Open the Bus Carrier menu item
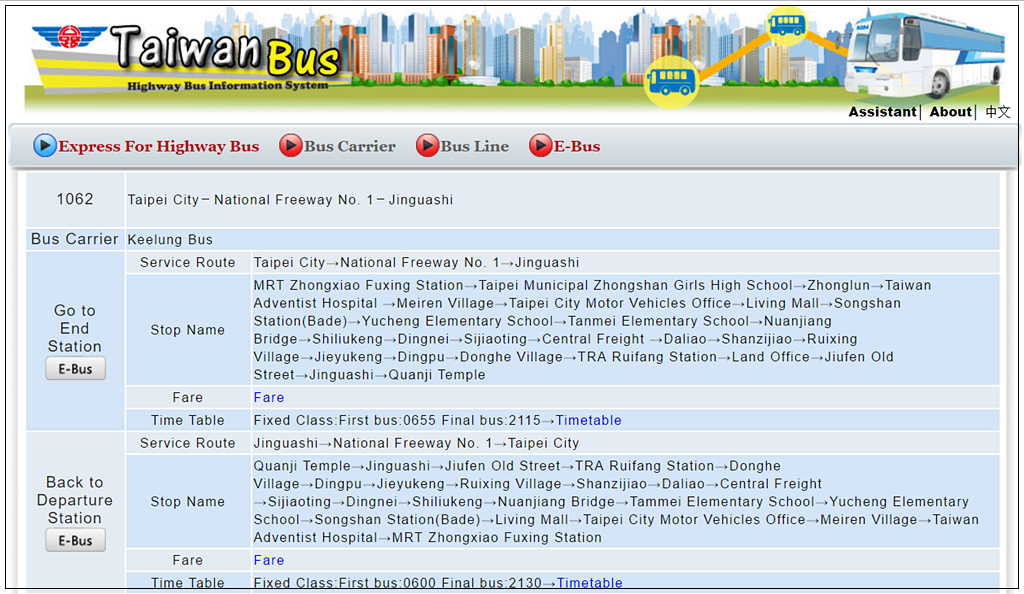This screenshot has width=1024, height=594. pyautogui.click(x=349, y=146)
